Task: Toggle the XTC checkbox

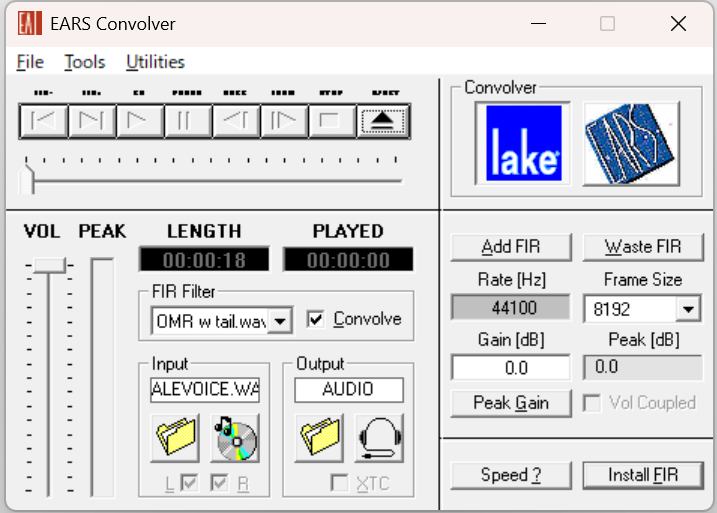Action: point(340,484)
